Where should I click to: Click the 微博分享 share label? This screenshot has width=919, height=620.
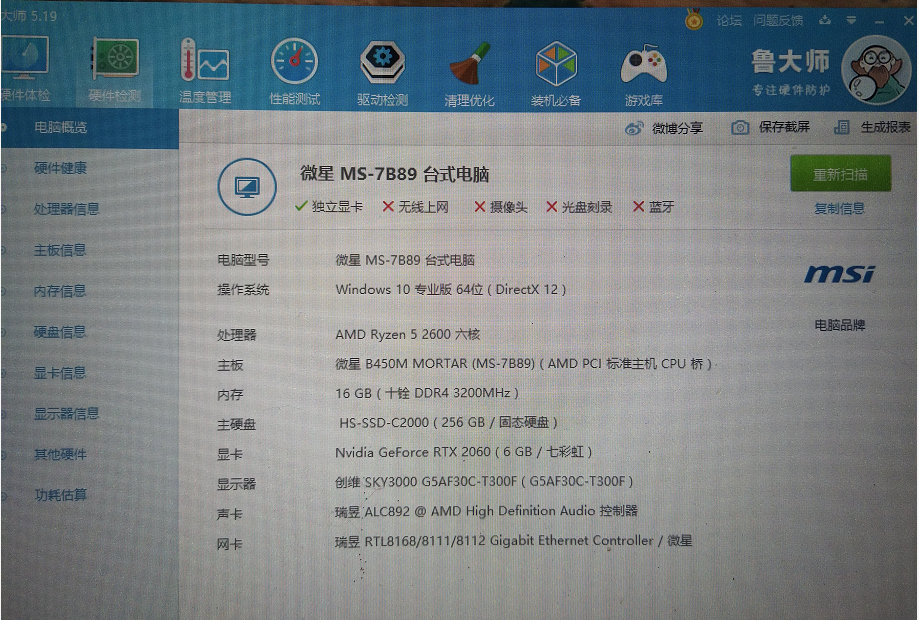[x=678, y=128]
